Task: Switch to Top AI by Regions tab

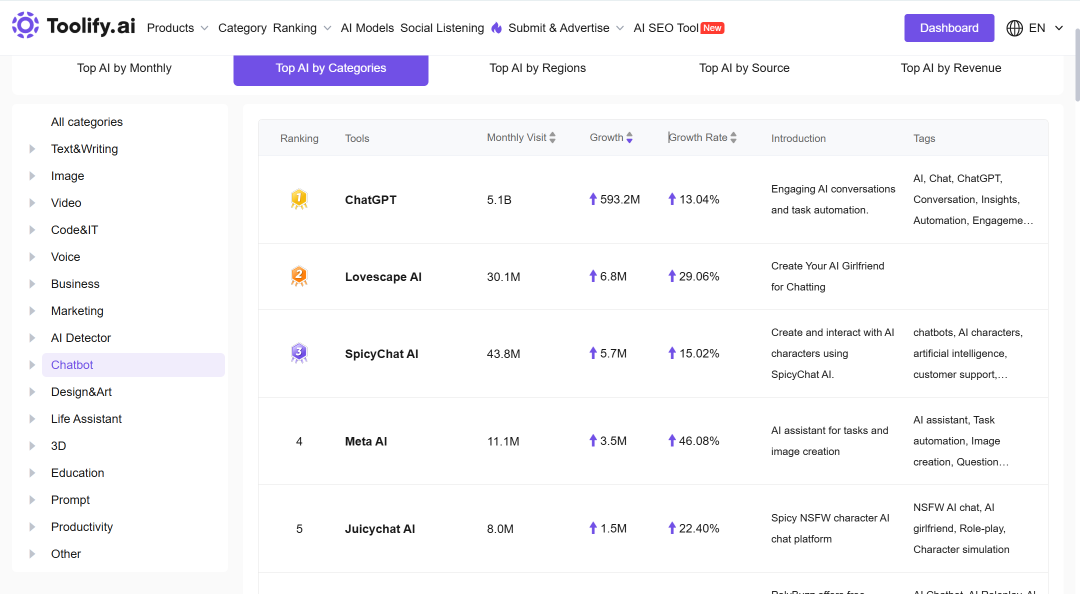Action: pos(538,68)
